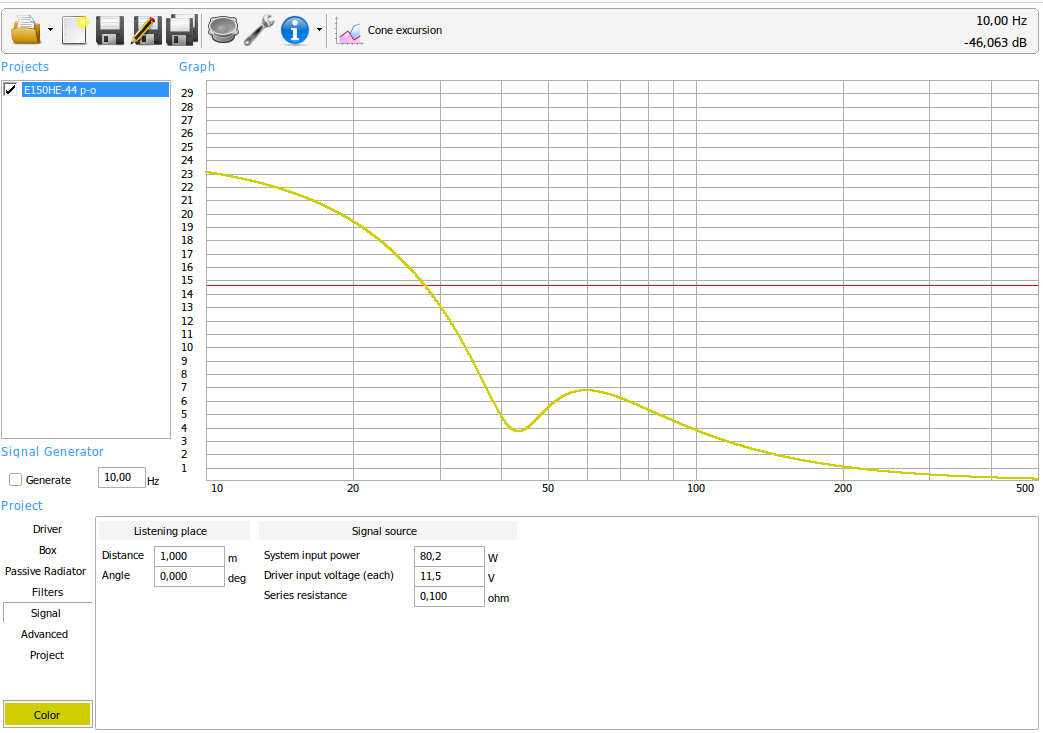
Task: Go to the Filters tab
Action: pyautogui.click(x=47, y=592)
